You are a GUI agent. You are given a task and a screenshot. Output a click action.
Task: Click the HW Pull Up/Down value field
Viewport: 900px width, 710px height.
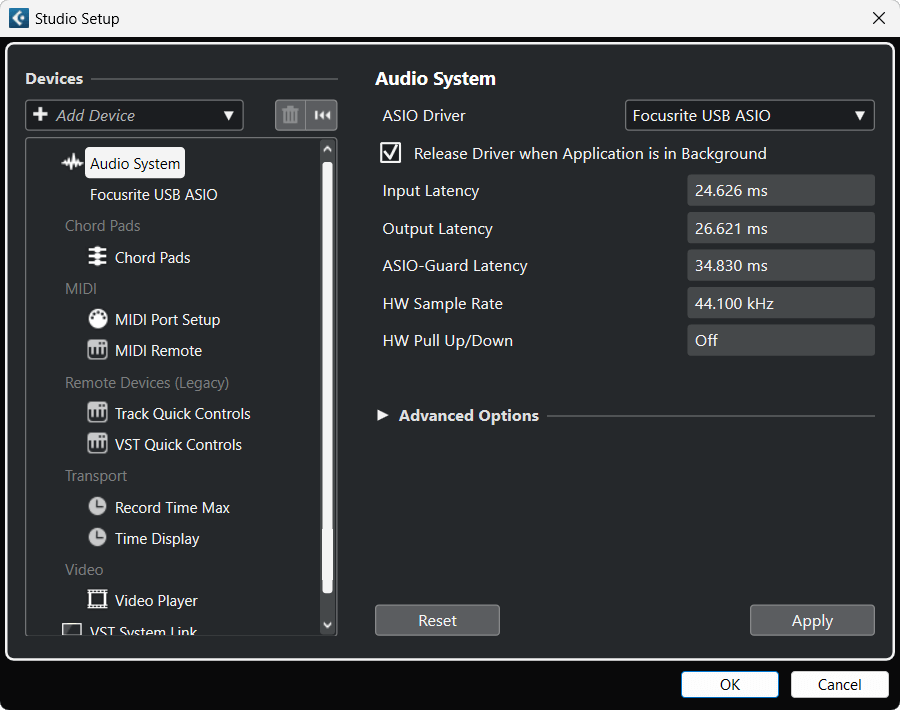tap(780, 340)
